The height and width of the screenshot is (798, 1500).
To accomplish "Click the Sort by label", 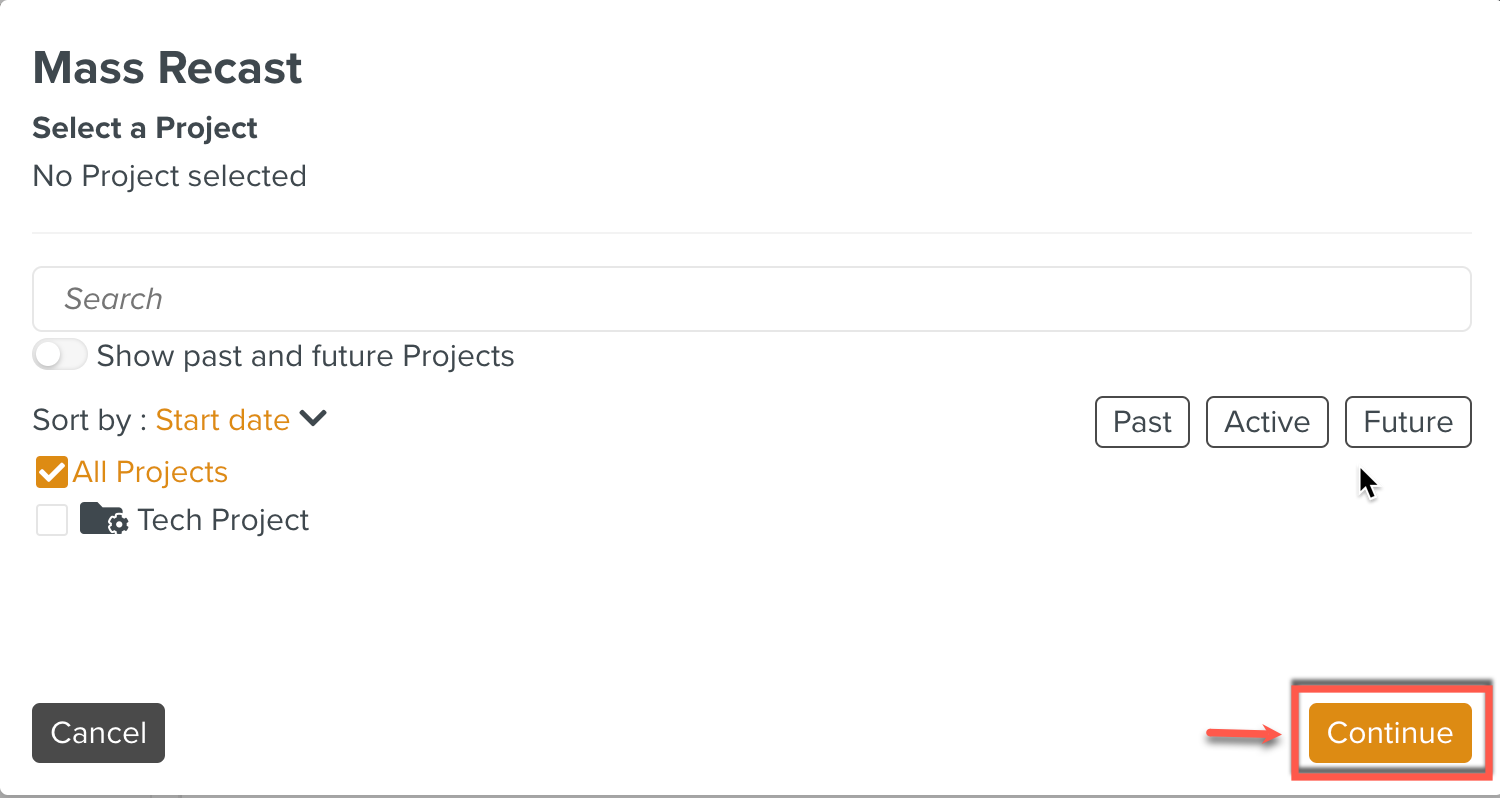I will [x=90, y=420].
